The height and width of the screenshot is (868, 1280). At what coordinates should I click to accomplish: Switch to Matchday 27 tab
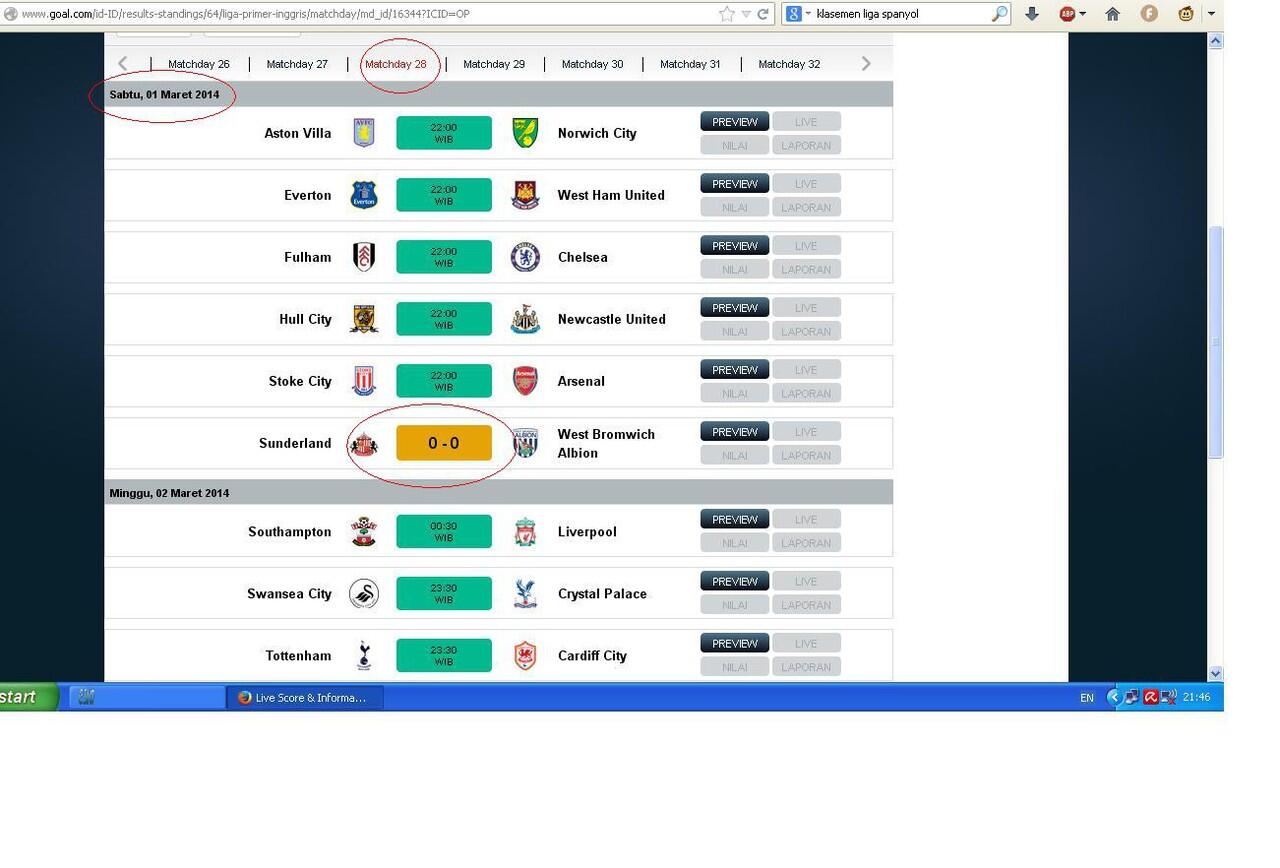pos(297,64)
